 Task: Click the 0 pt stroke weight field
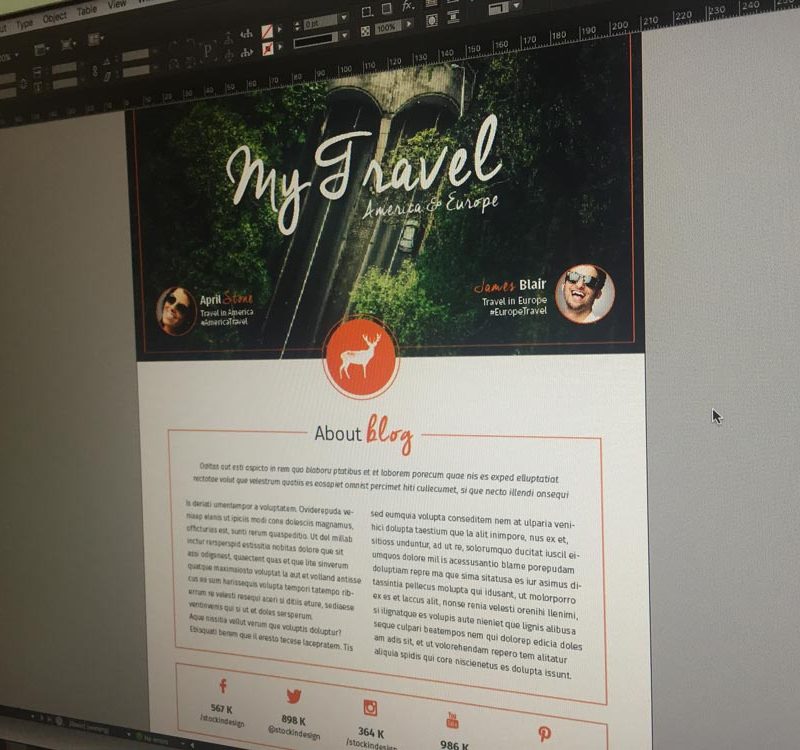(x=320, y=22)
